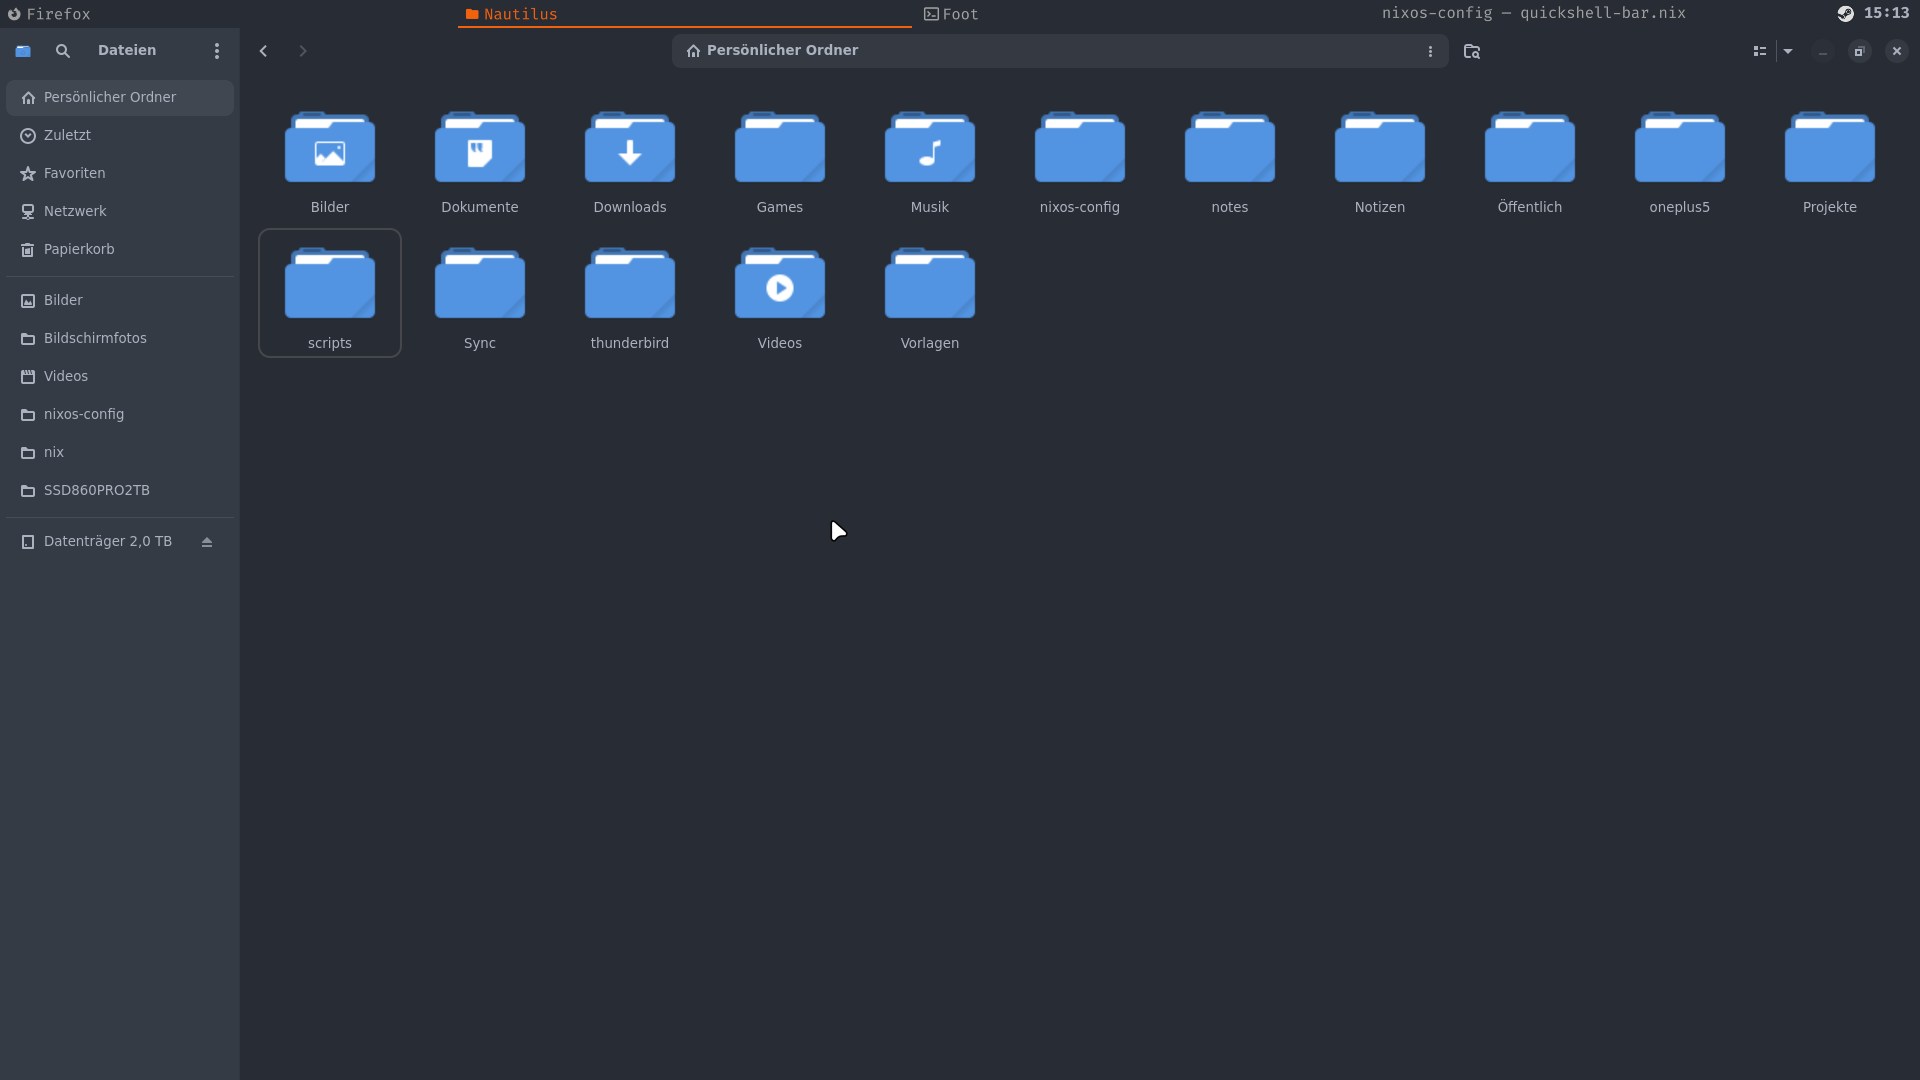Screen dimensions: 1920x1080
Task: Switch to Nautilus in top bar
Action: pos(685,14)
